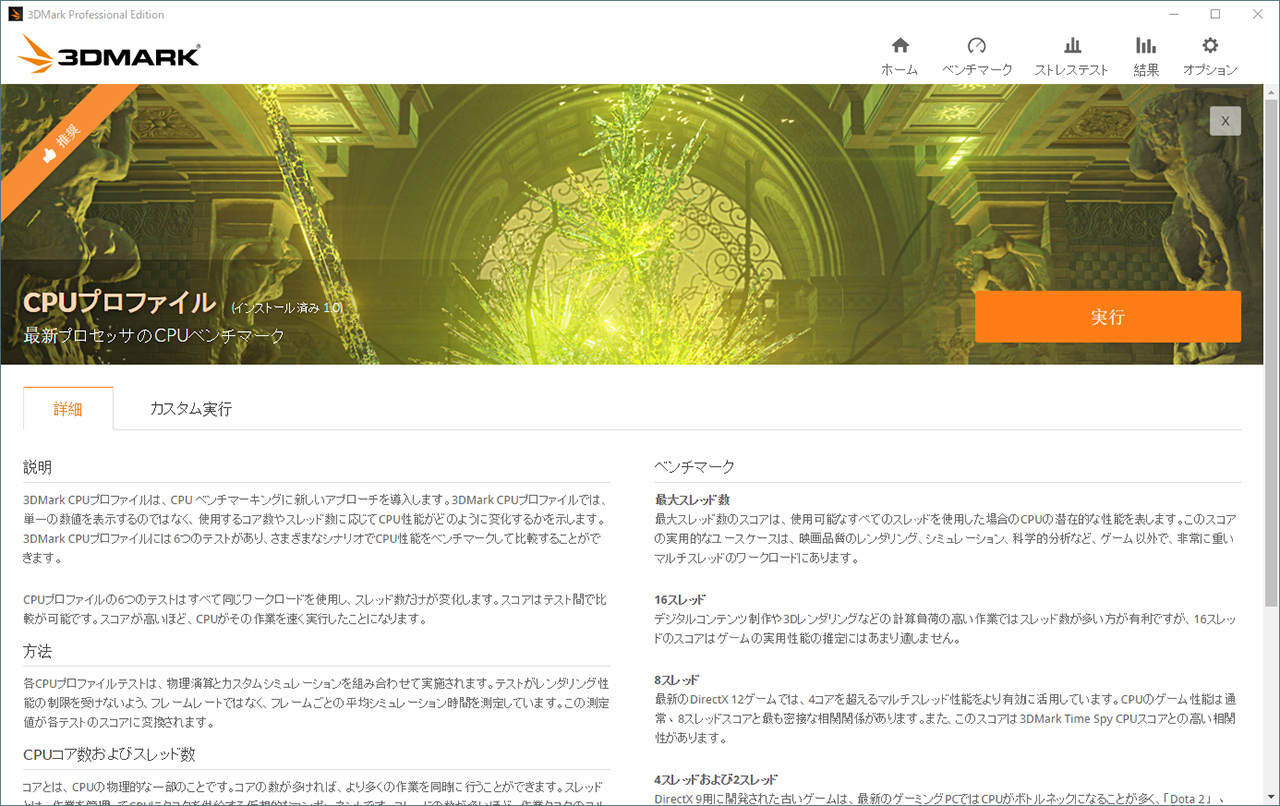Close the banner with X button
Screen dimensions: 1280x806
coord(1225,121)
